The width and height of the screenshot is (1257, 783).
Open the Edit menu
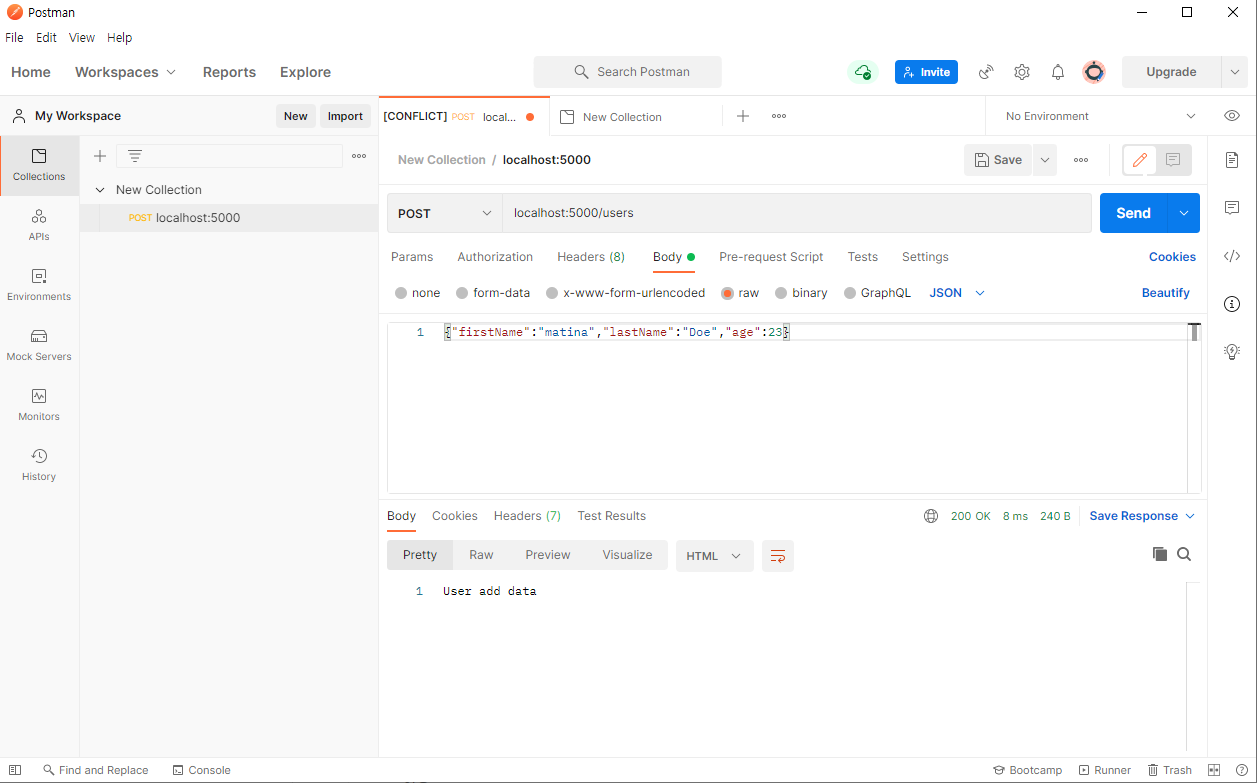coord(46,38)
